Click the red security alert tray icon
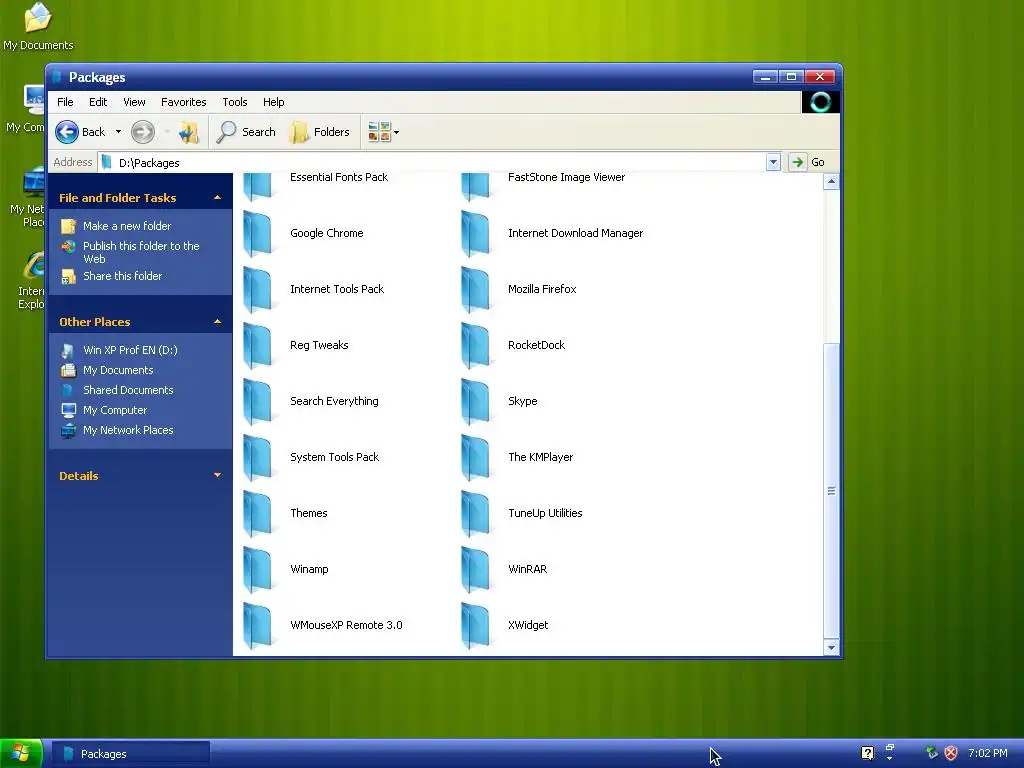 tap(951, 753)
